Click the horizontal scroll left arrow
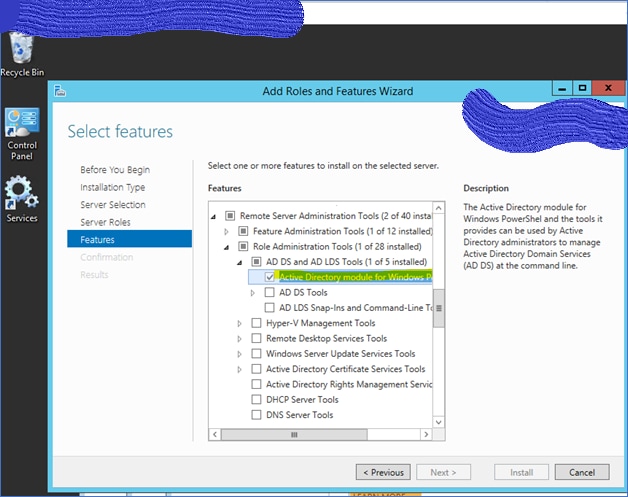This screenshot has height=497, width=628. click(x=215, y=435)
